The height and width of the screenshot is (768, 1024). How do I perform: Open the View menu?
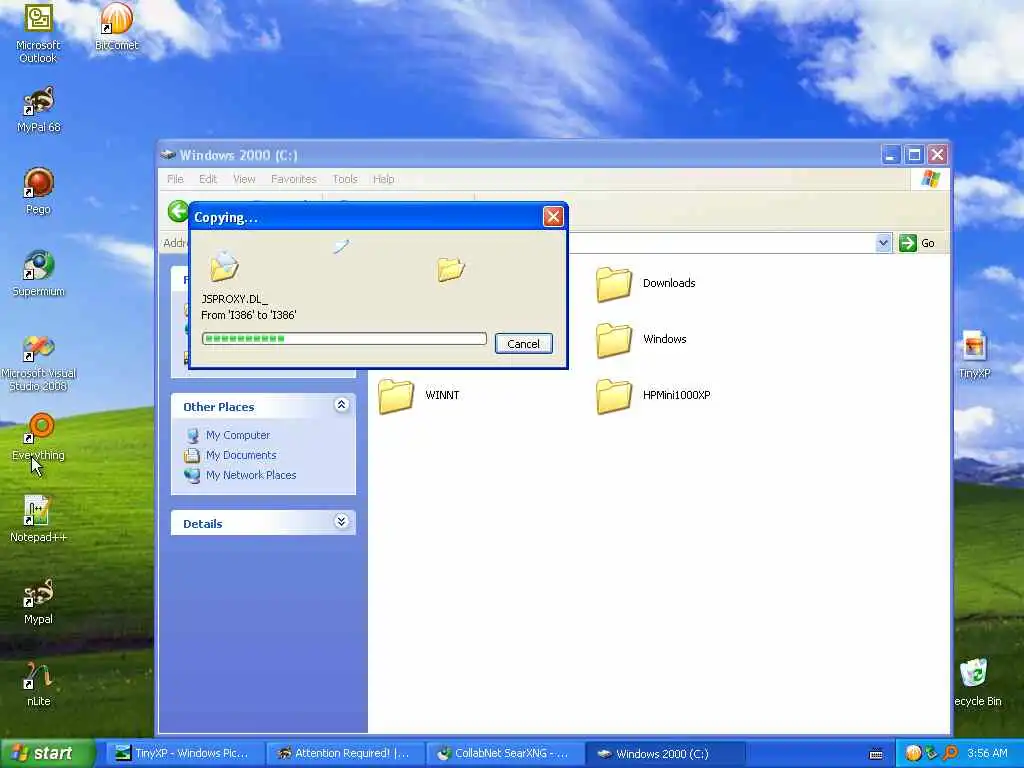pos(244,179)
